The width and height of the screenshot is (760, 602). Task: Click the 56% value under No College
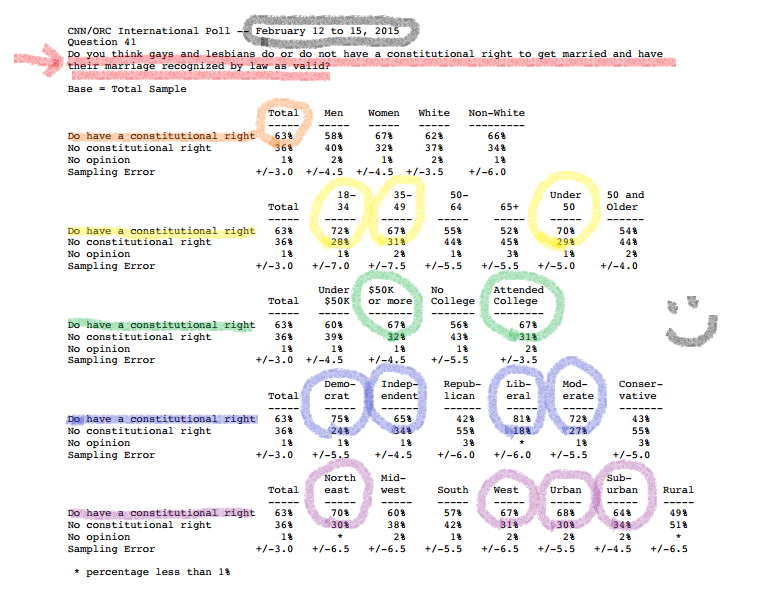click(459, 325)
